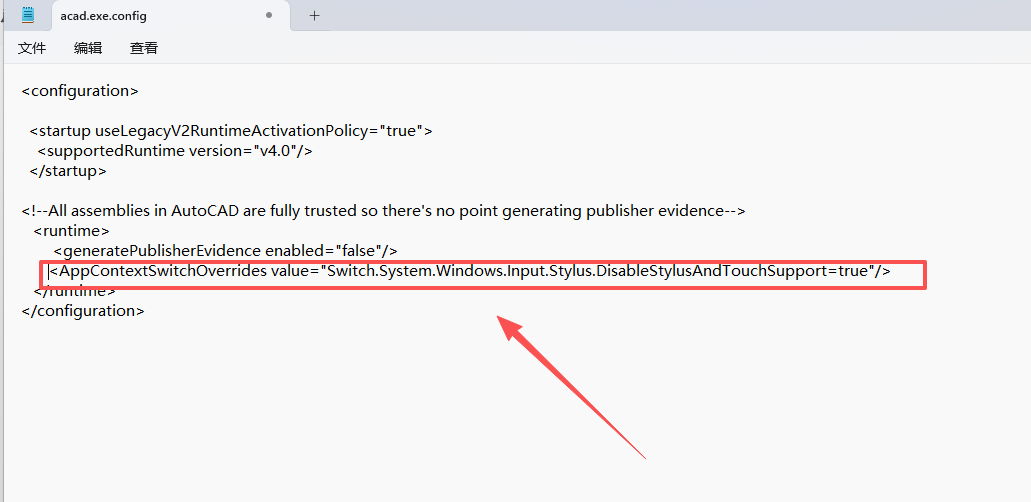Click the unsaved-changes dot on the tab
This screenshot has height=502, width=1031.
point(269,16)
